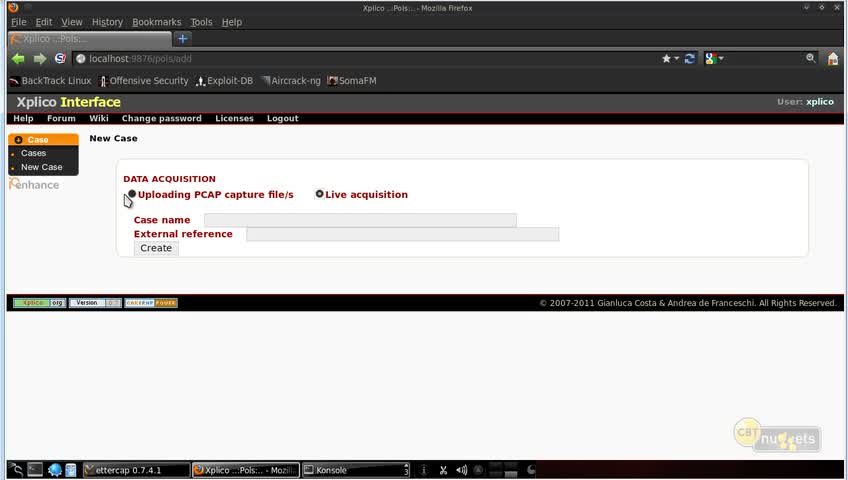
Task: Click the orange Case section icon in the sidebar
Action: pyautogui.click(x=18, y=139)
